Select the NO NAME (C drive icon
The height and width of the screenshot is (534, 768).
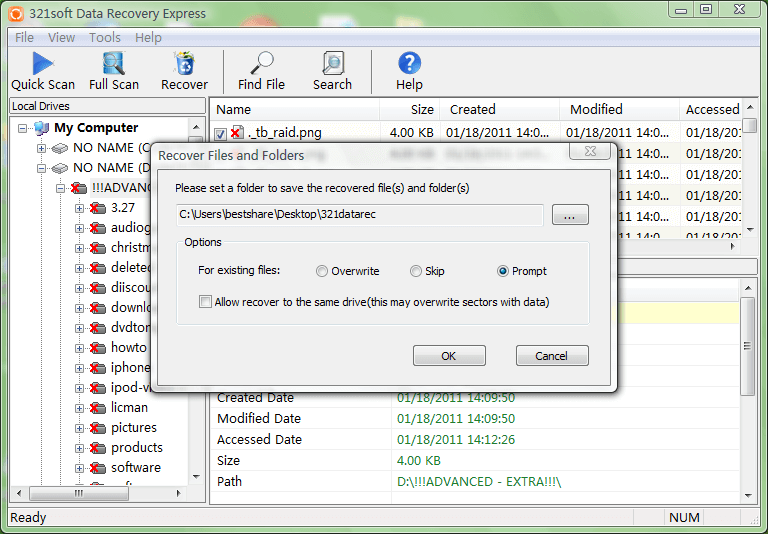point(59,148)
